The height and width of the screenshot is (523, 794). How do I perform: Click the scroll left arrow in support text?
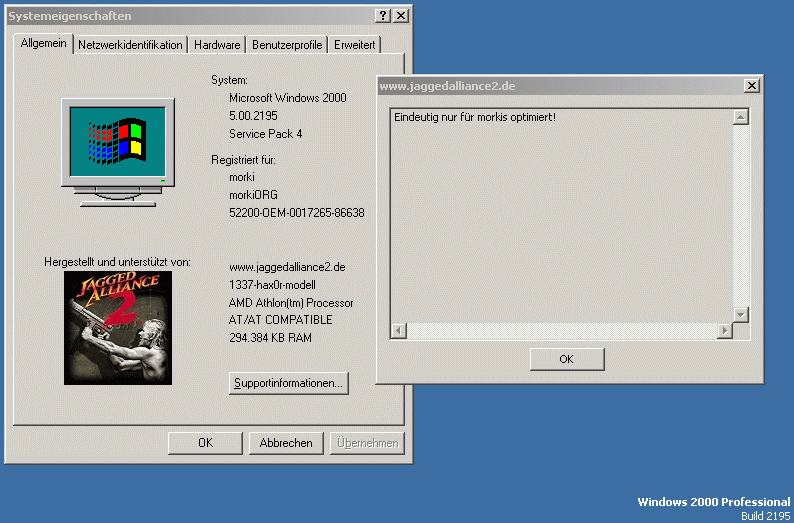pyautogui.click(x=399, y=331)
